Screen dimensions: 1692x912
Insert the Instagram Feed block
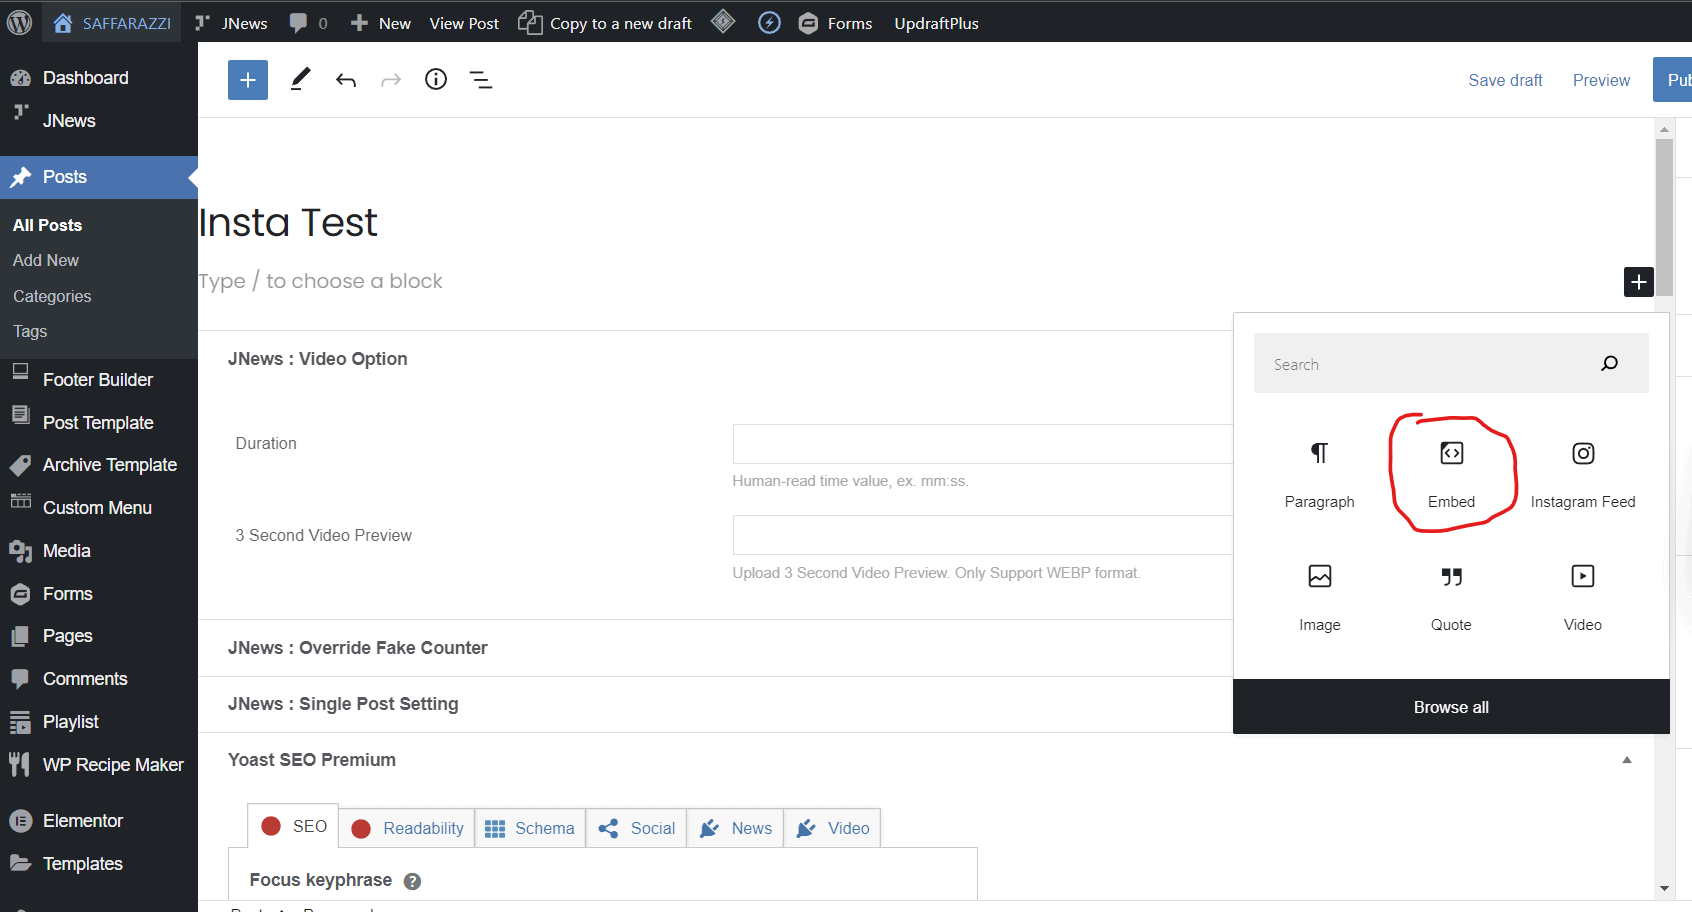pyautogui.click(x=1582, y=473)
